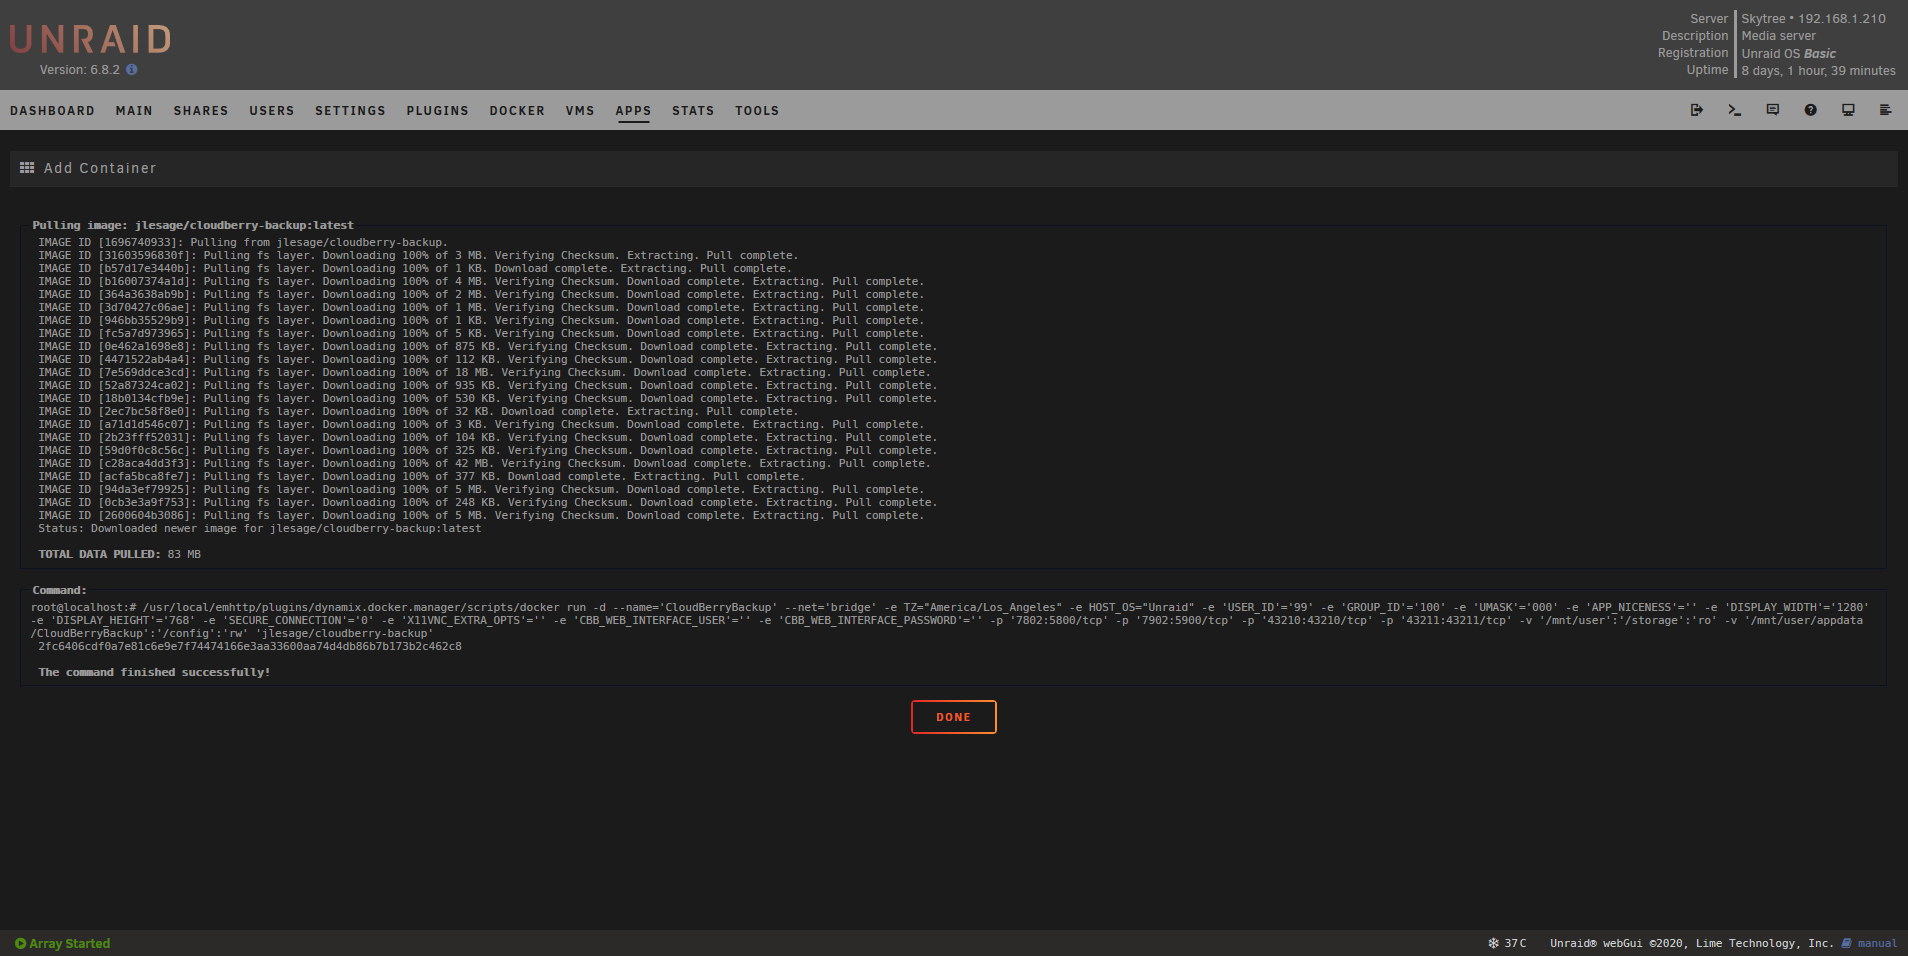Click the Logout icon in the top toolbar
The image size is (1908, 956).
[1697, 110]
